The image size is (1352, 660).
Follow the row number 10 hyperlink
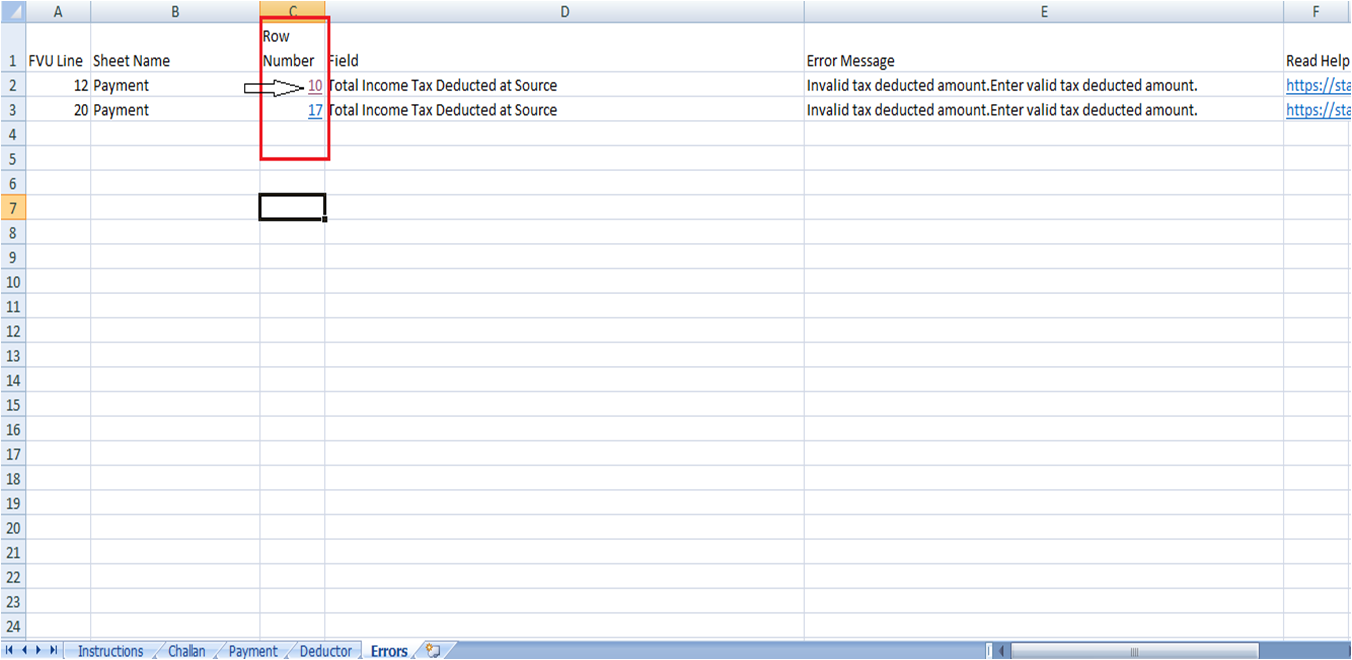pyautogui.click(x=314, y=86)
